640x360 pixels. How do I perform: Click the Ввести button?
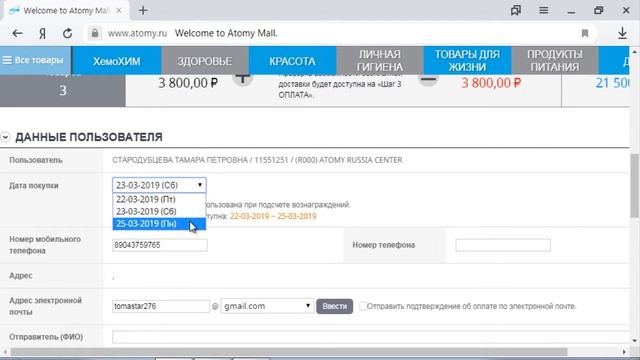pyautogui.click(x=334, y=306)
